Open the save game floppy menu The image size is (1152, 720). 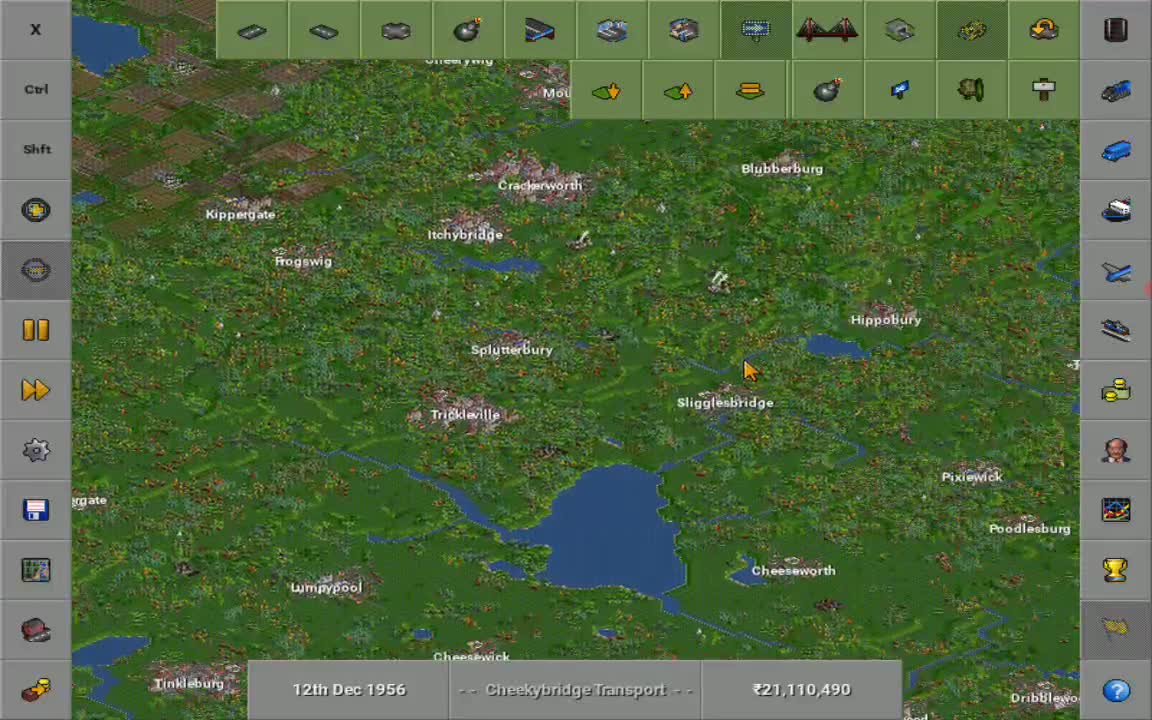[35, 510]
